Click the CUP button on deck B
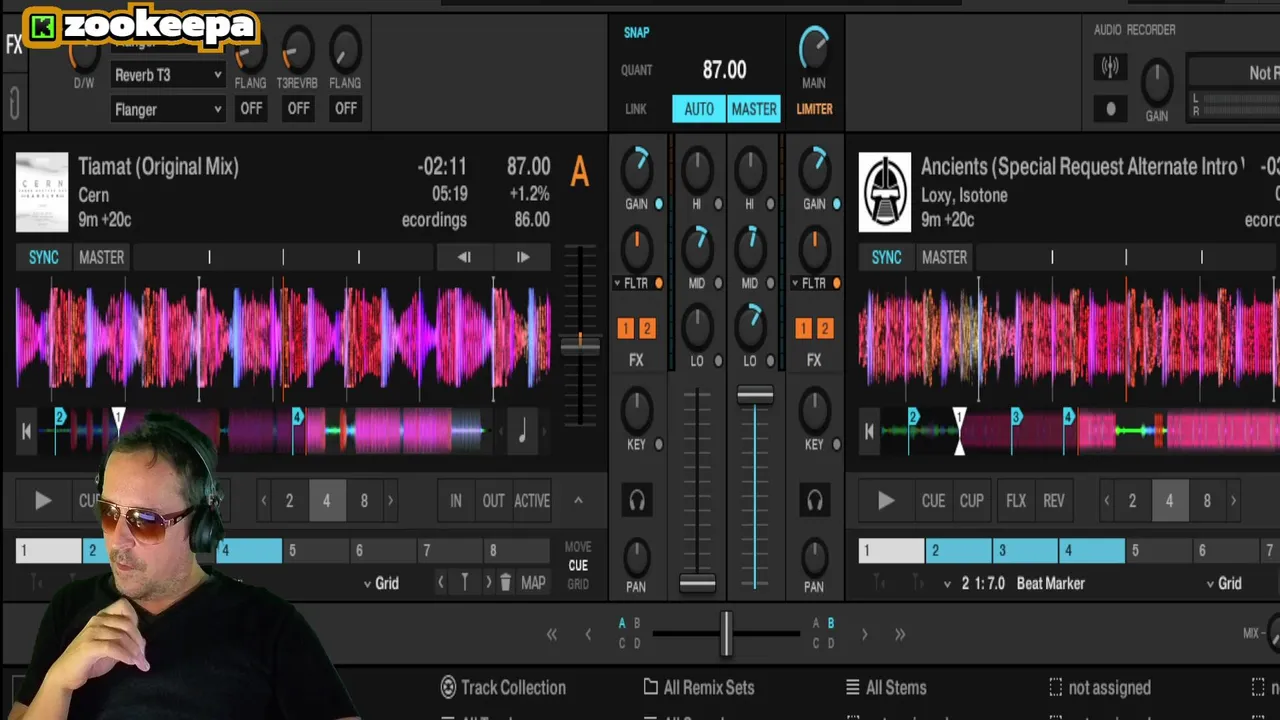Image resolution: width=1280 pixels, height=720 pixels. 971,501
